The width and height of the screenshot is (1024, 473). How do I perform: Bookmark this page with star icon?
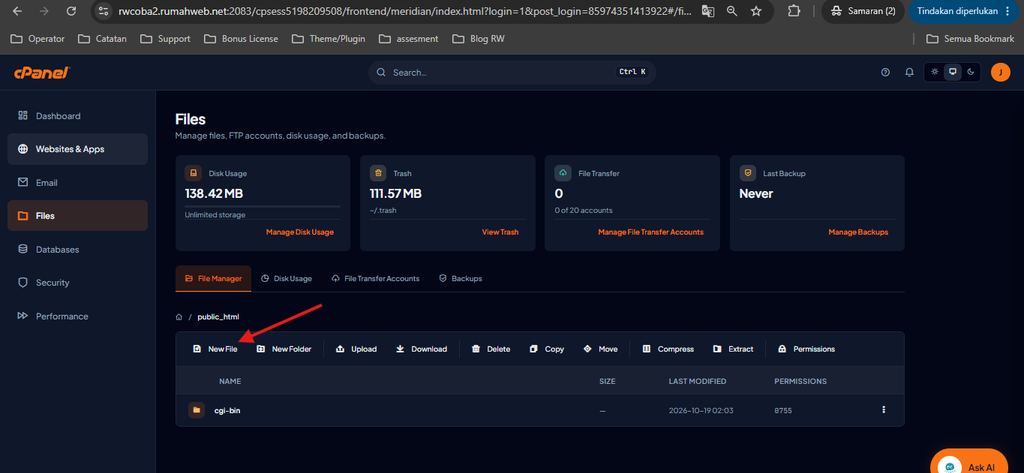pos(756,11)
